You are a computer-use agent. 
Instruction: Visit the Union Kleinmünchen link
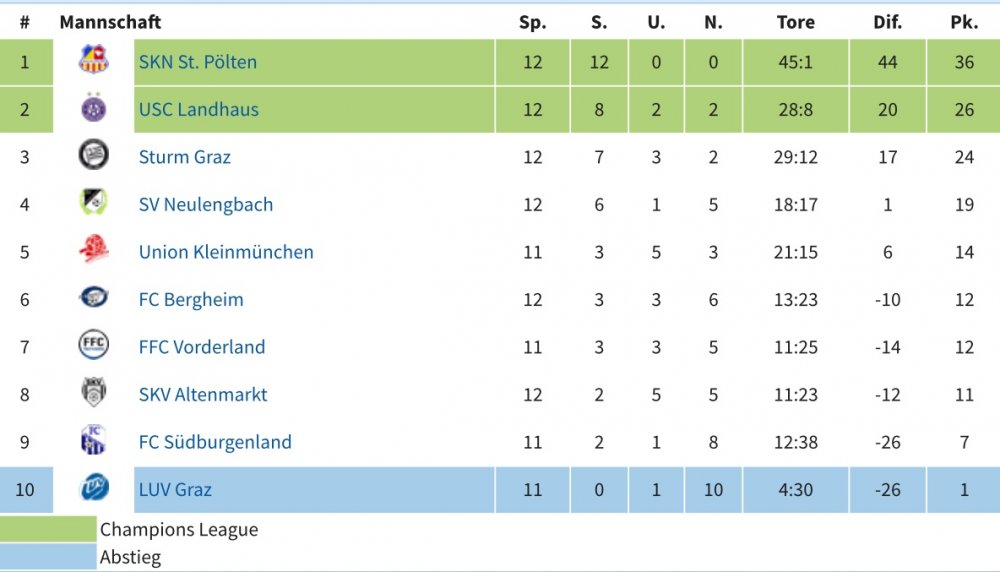pos(226,252)
